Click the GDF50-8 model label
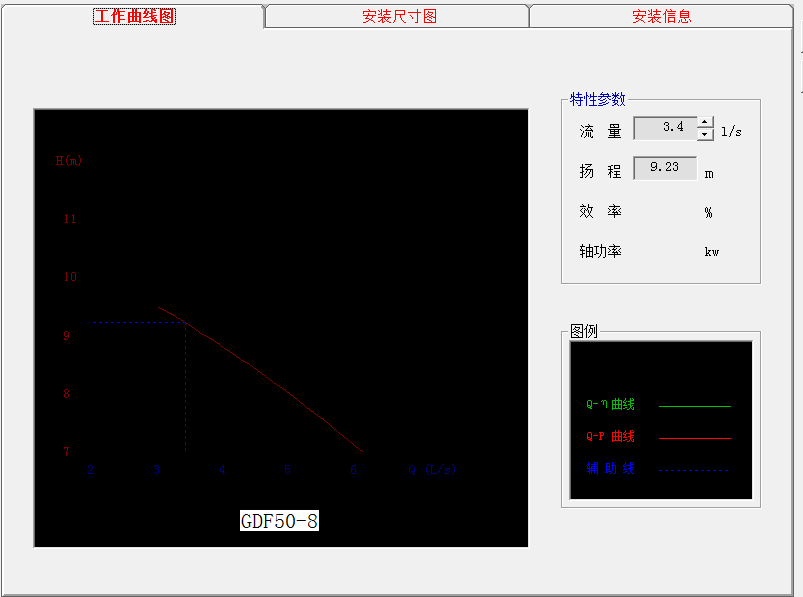Viewport: 803px width, 597px height. pos(279,521)
